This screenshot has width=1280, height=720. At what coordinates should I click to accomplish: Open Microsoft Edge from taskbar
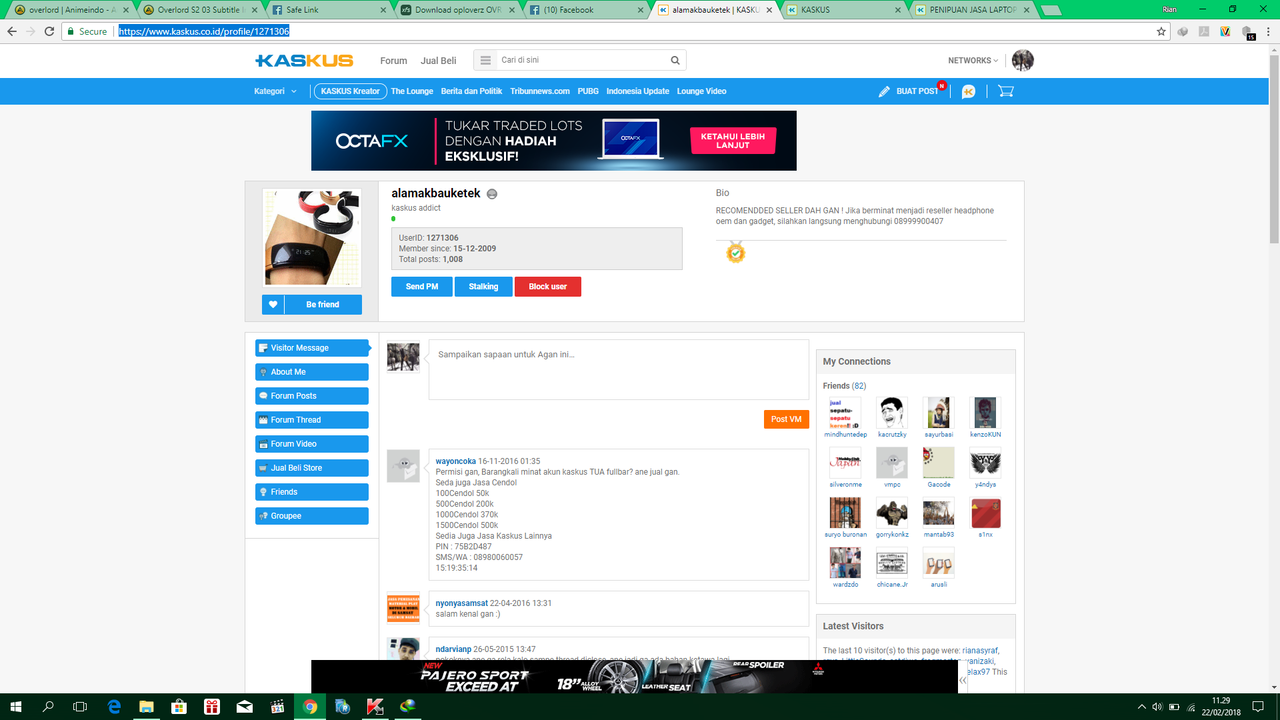click(114, 706)
